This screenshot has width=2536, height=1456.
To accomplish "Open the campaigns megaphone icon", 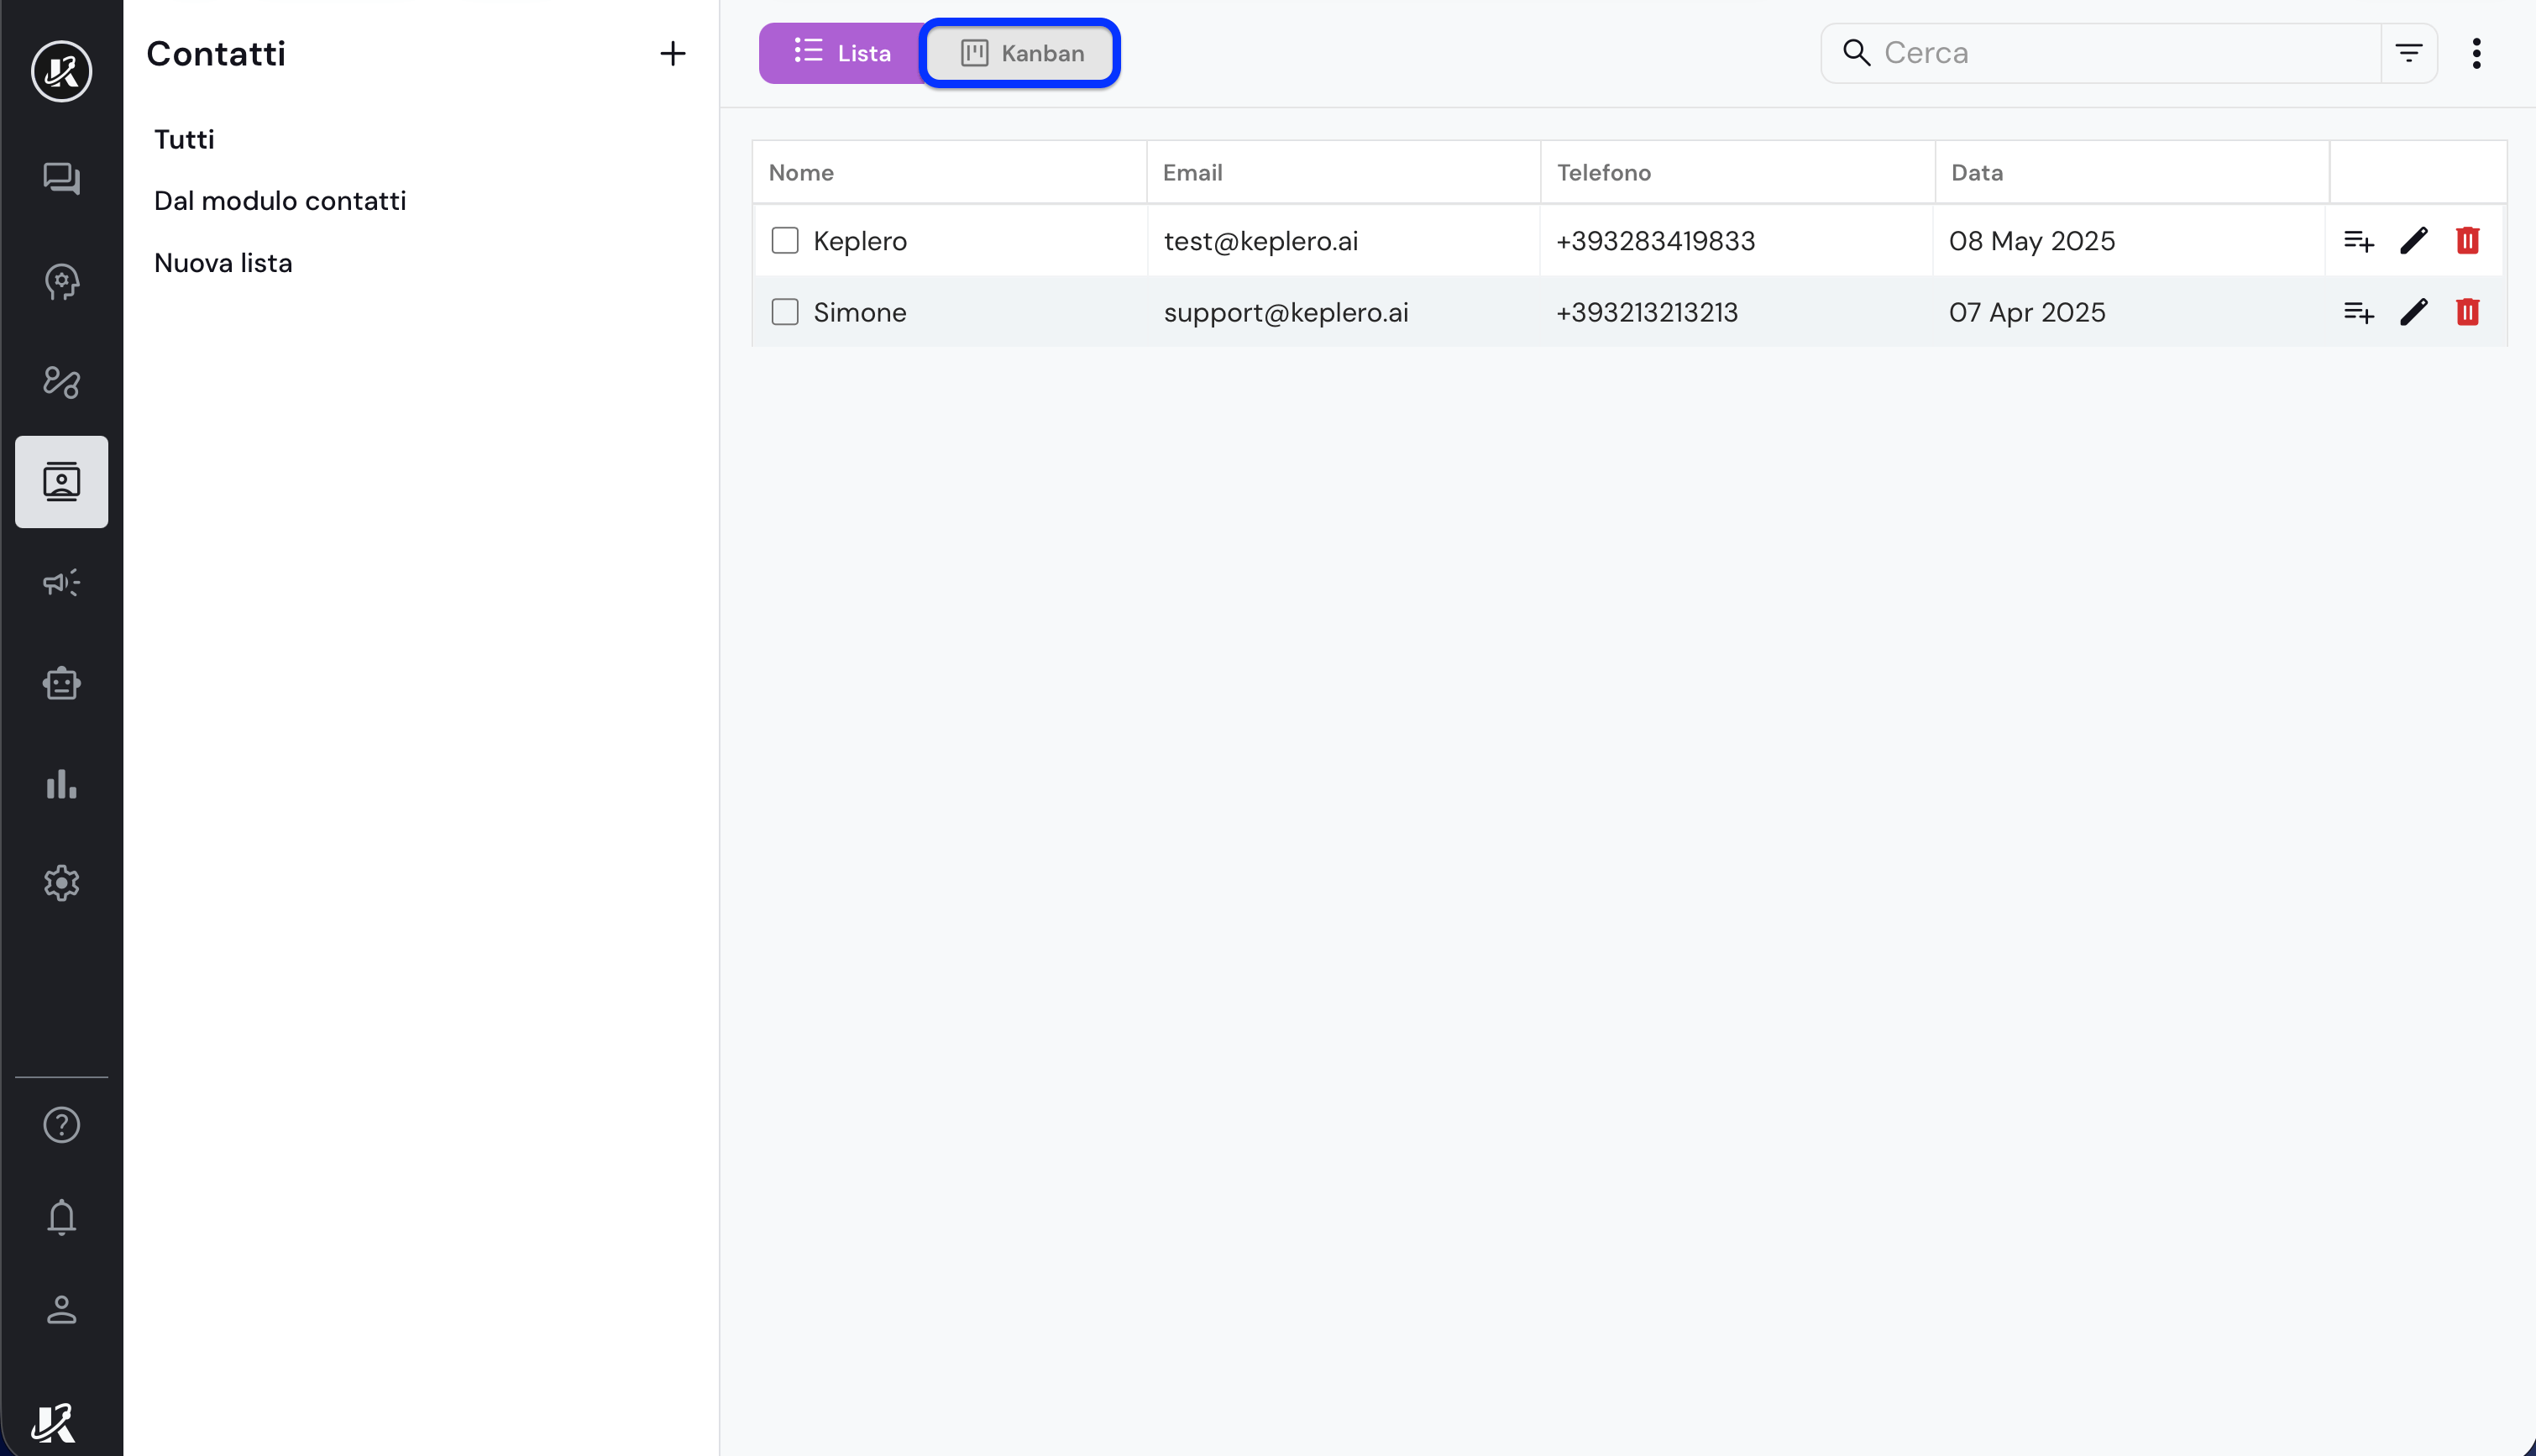I will click(x=61, y=582).
